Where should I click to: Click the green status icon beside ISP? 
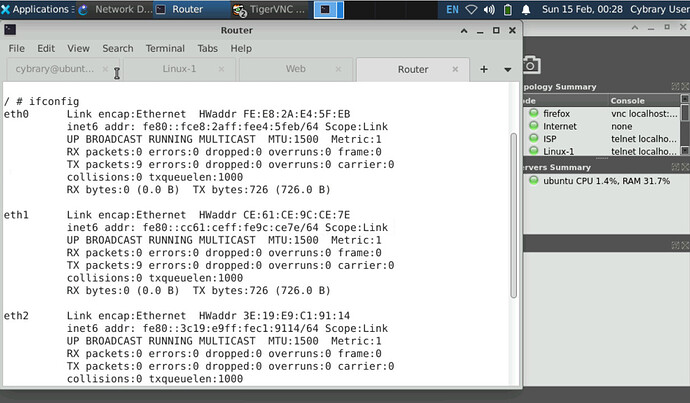(x=533, y=138)
